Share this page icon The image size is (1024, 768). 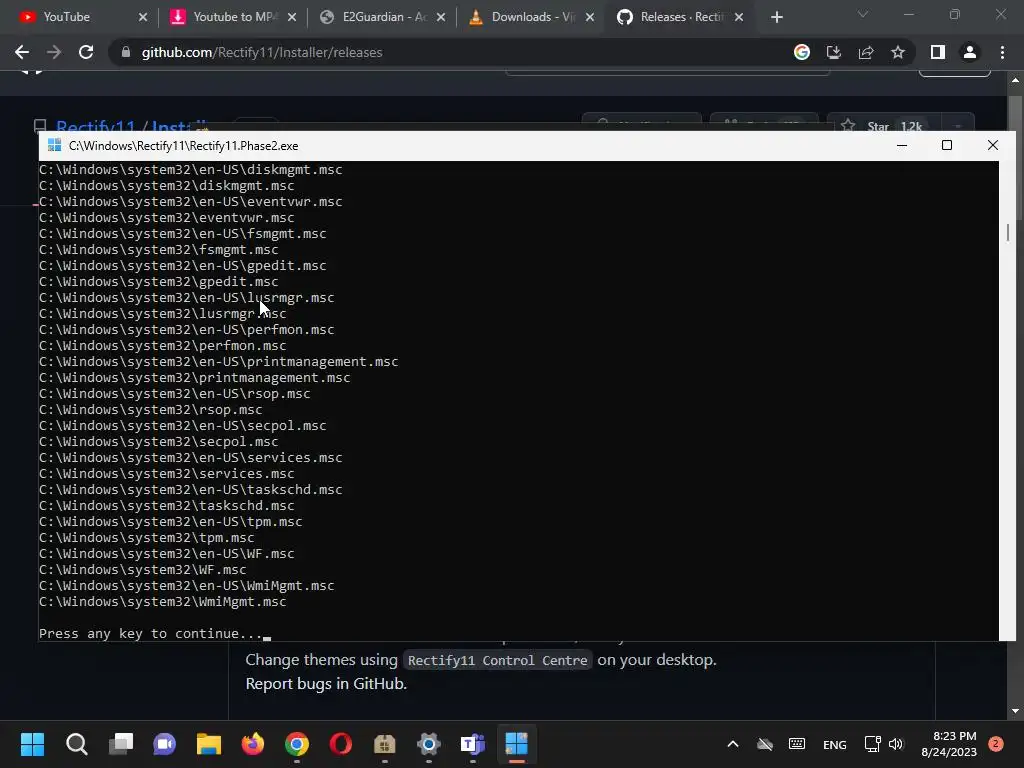(x=866, y=52)
